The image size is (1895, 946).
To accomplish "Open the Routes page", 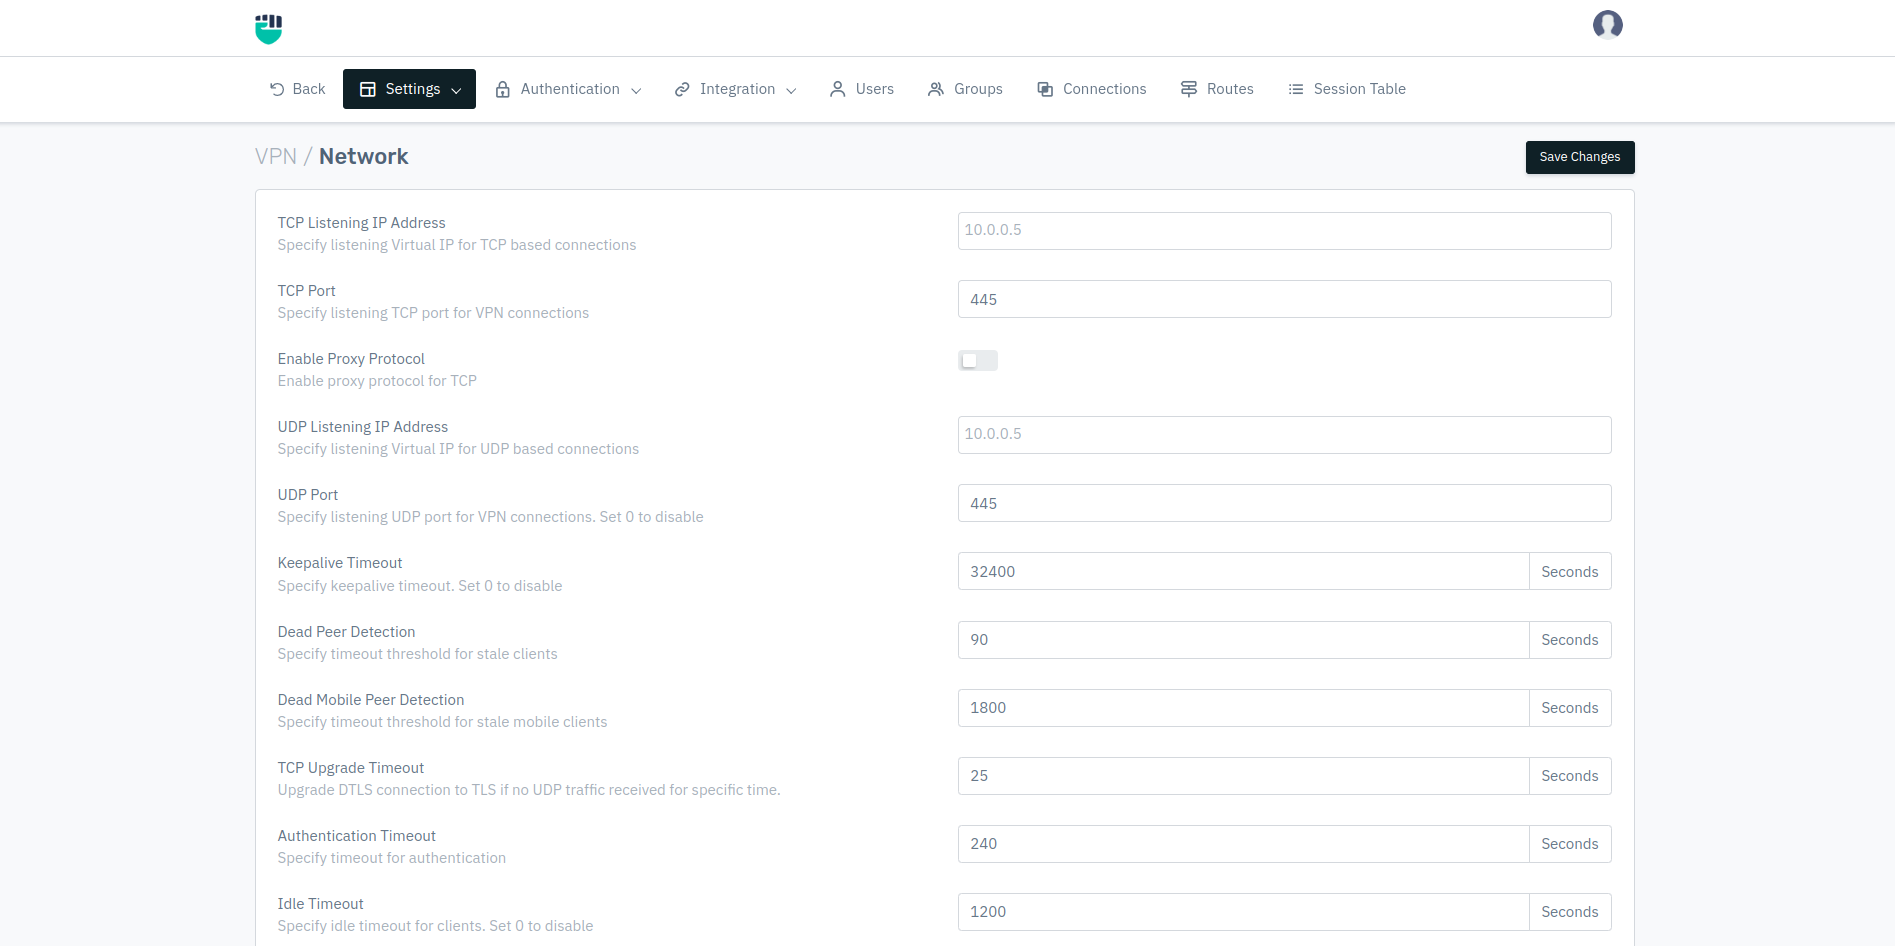I will [x=1217, y=89].
